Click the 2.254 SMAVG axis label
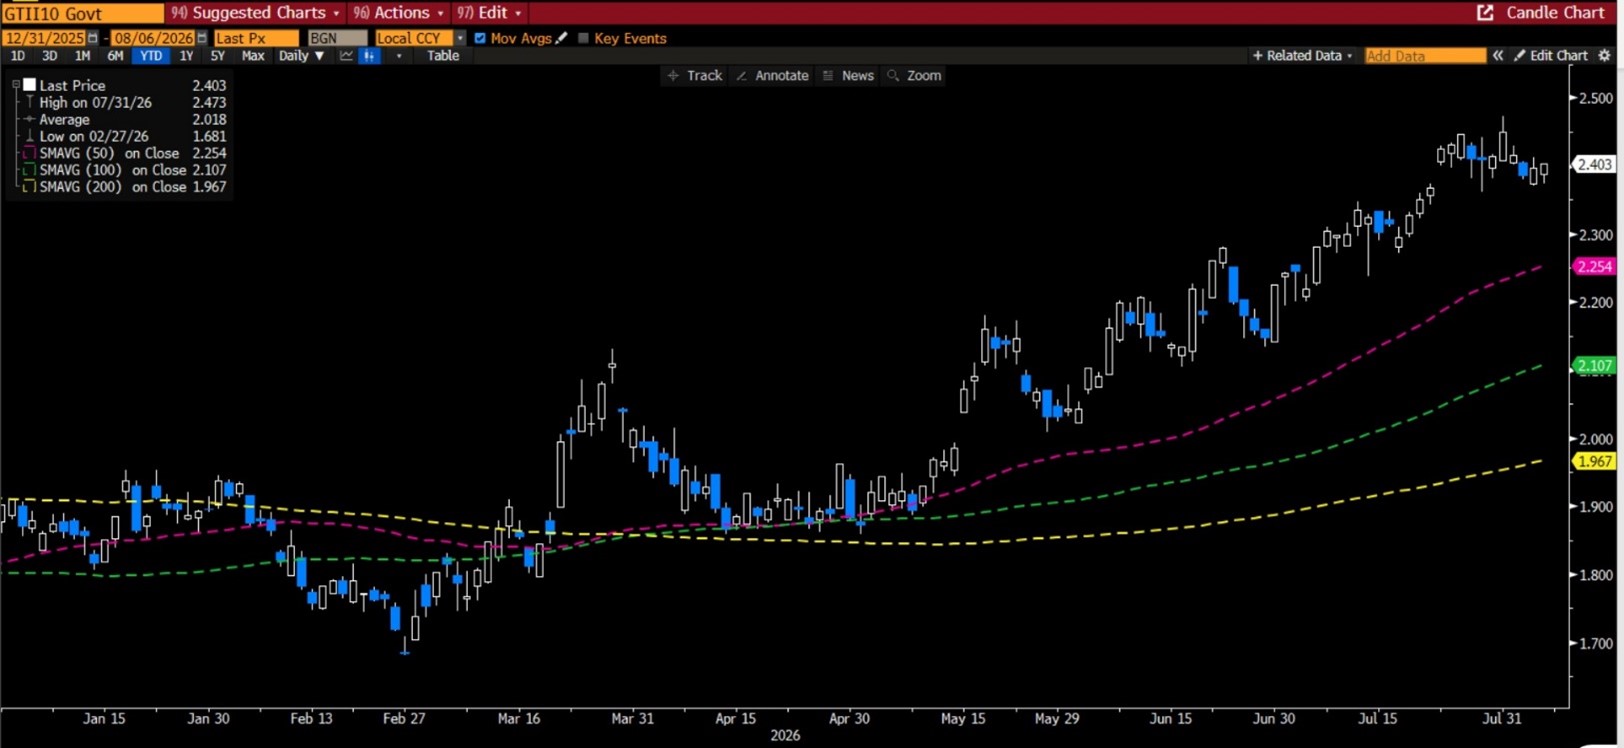This screenshot has width=1624, height=748. pos(1594,266)
